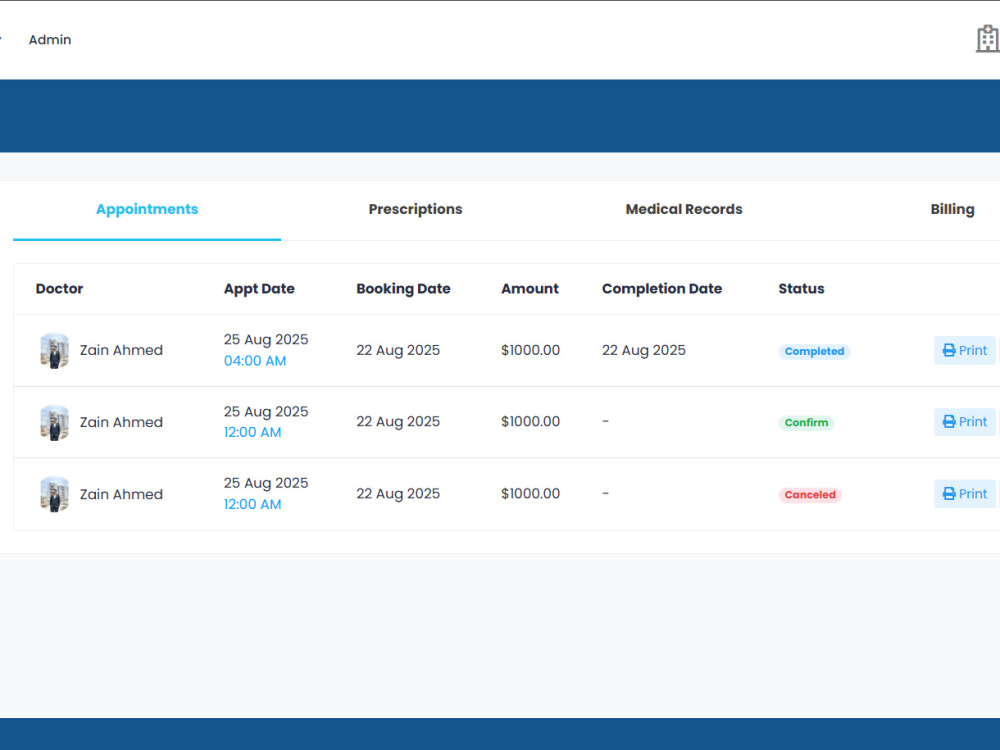Click the Amount column header
This screenshot has height=750, width=1000.
[x=529, y=288]
